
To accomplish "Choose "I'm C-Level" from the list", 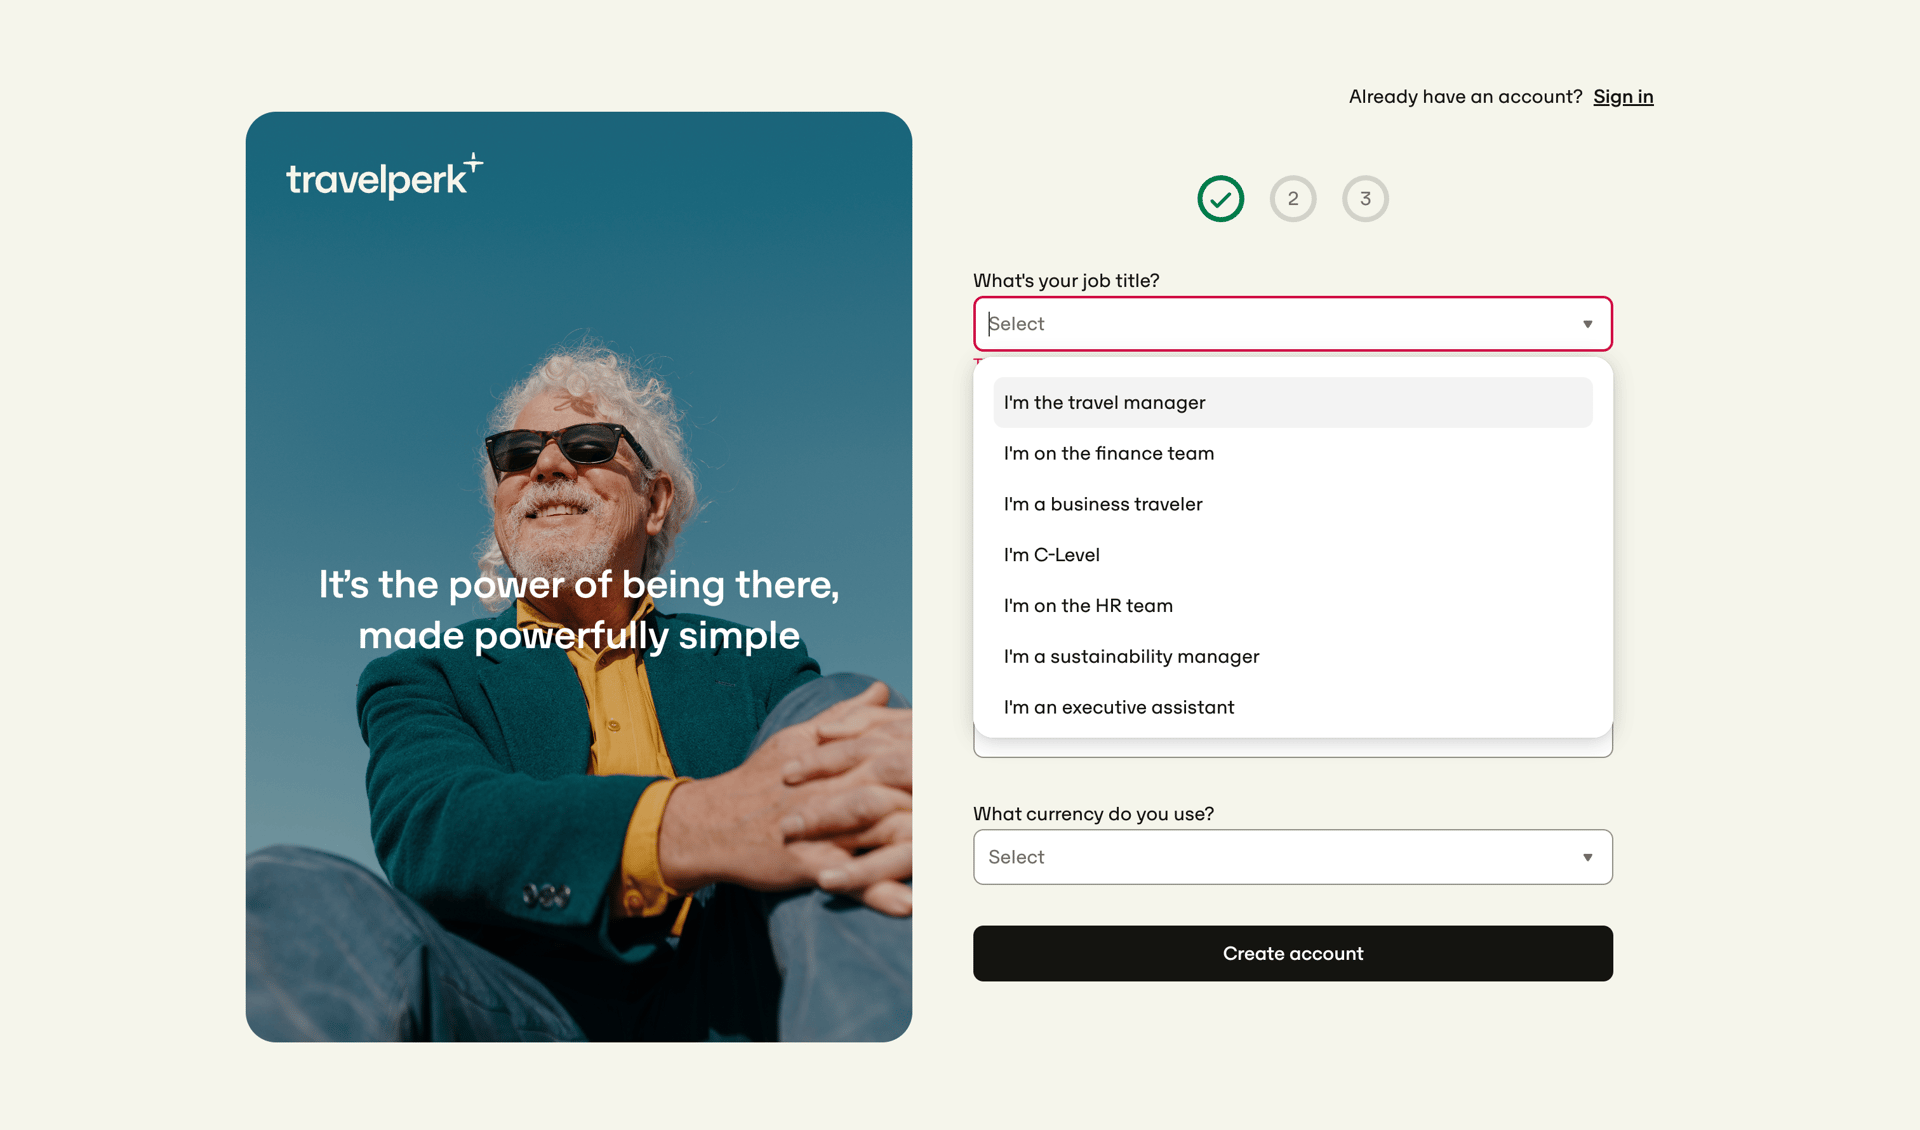I will pyautogui.click(x=1051, y=555).
